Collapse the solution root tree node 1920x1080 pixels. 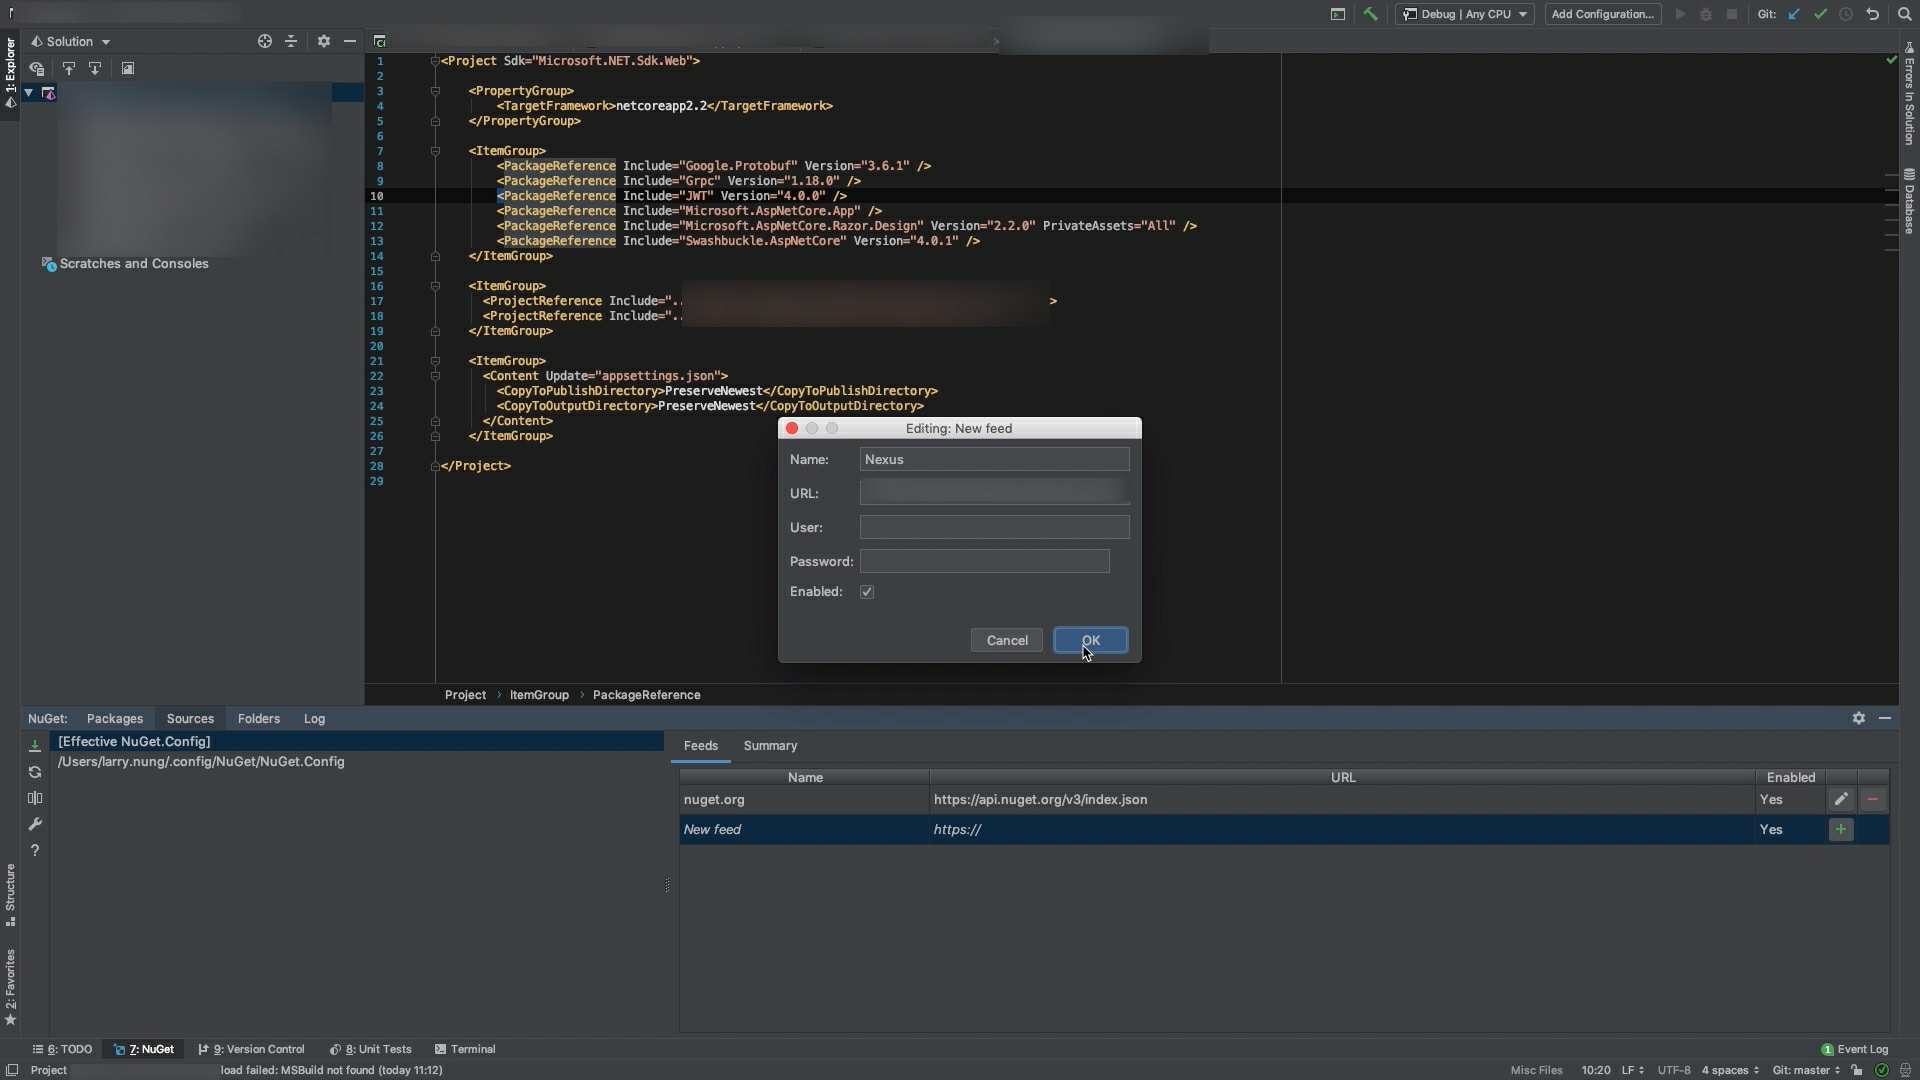point(29,93)
